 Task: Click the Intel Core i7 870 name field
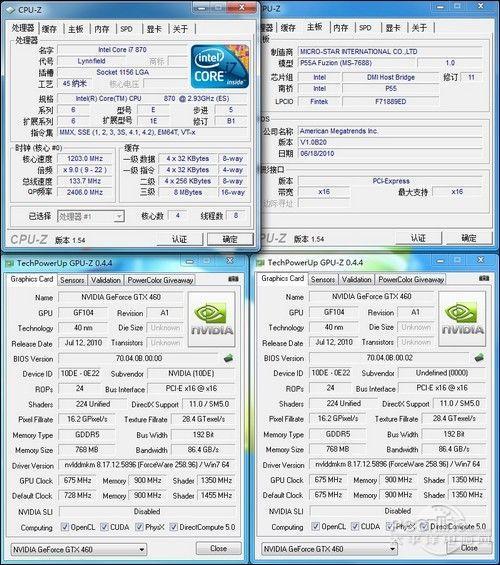pos(122,50)
